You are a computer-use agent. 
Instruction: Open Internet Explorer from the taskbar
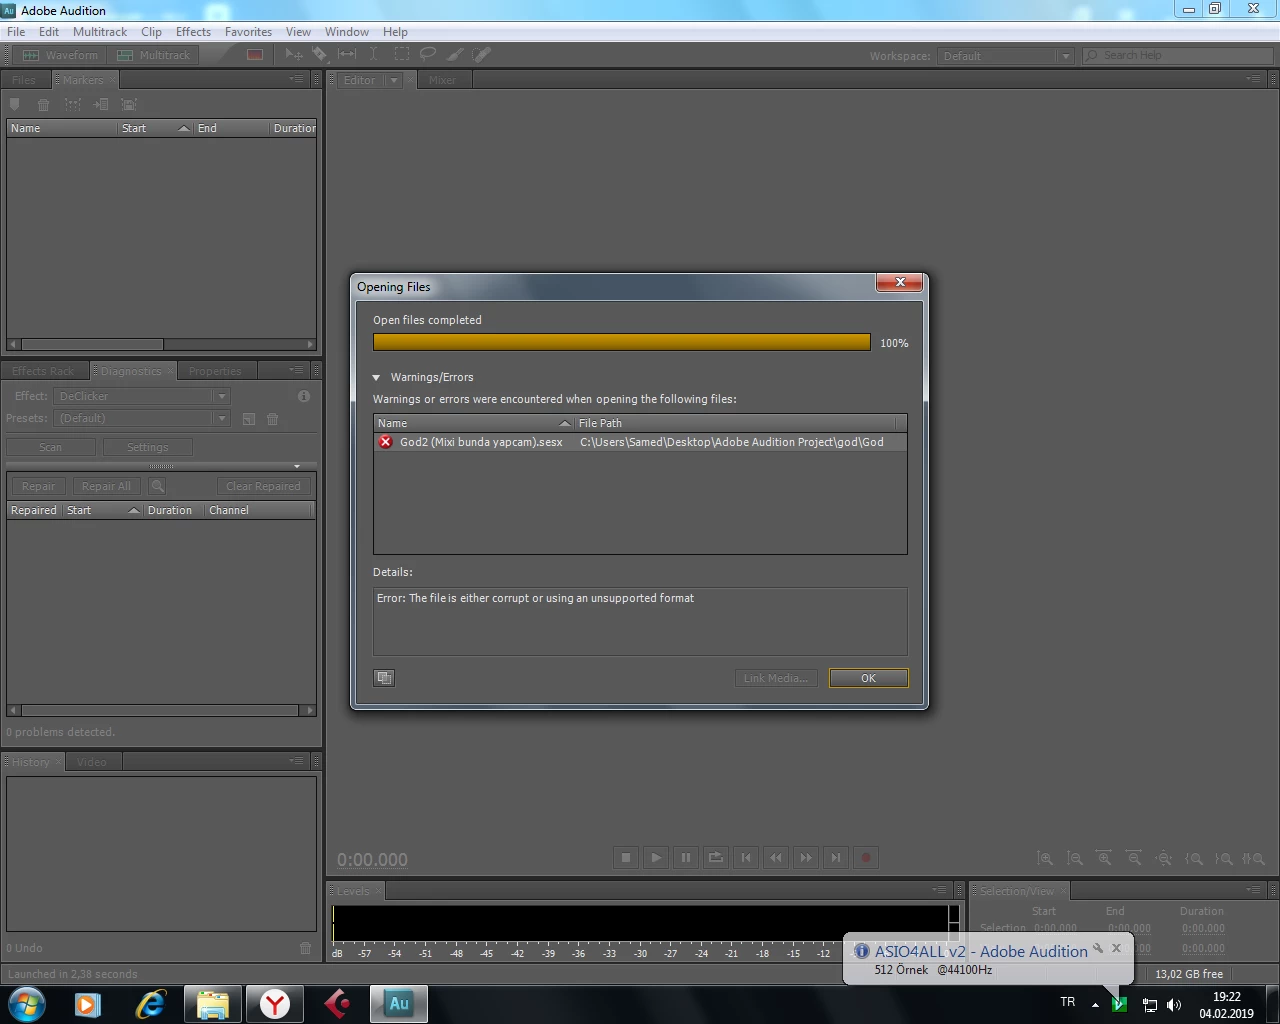pos(150,1004)
